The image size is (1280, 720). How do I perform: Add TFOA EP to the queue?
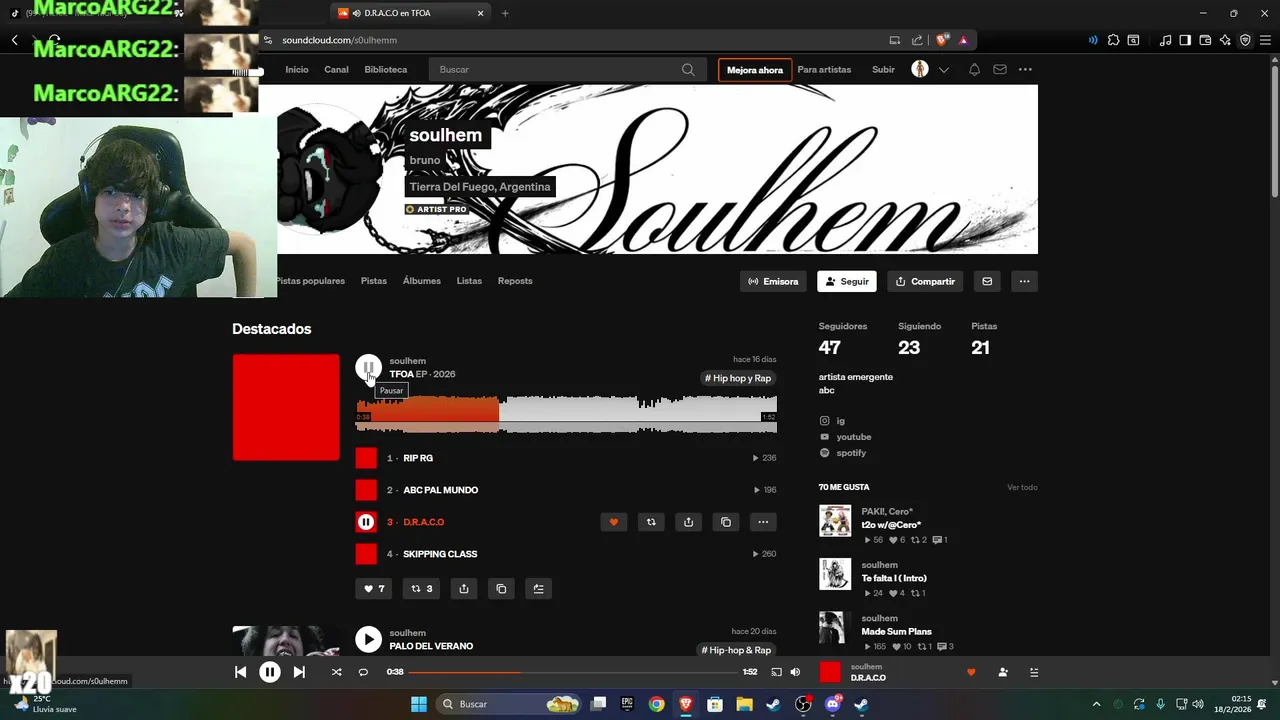(x=538, y=589)
